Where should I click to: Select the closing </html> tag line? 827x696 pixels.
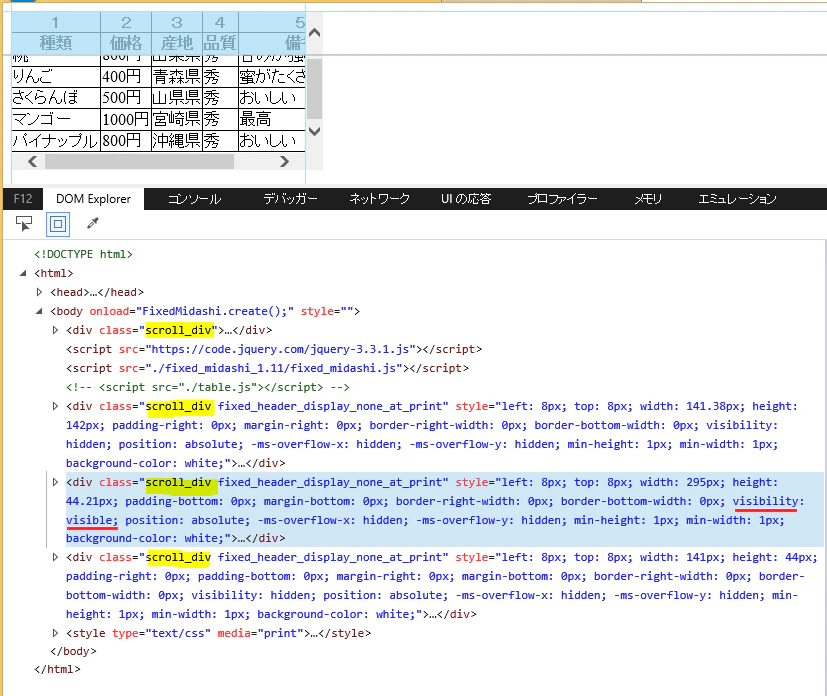click(x=57, y=669)
